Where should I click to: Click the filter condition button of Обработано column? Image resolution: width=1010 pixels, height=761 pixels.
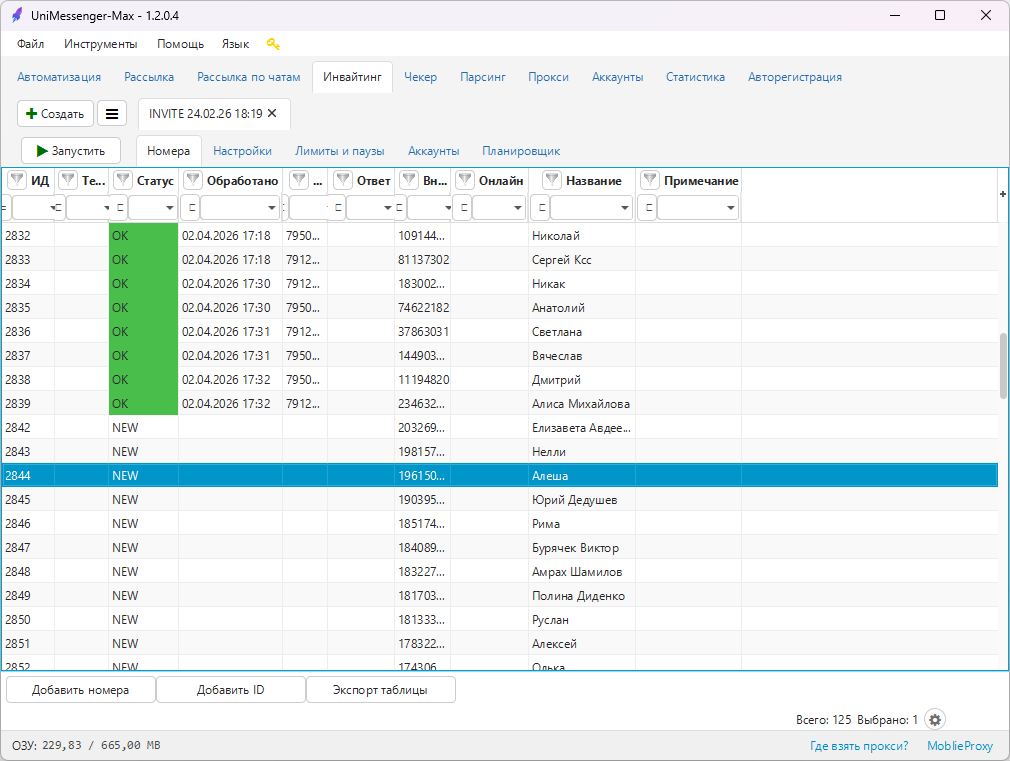click(191, 207)
